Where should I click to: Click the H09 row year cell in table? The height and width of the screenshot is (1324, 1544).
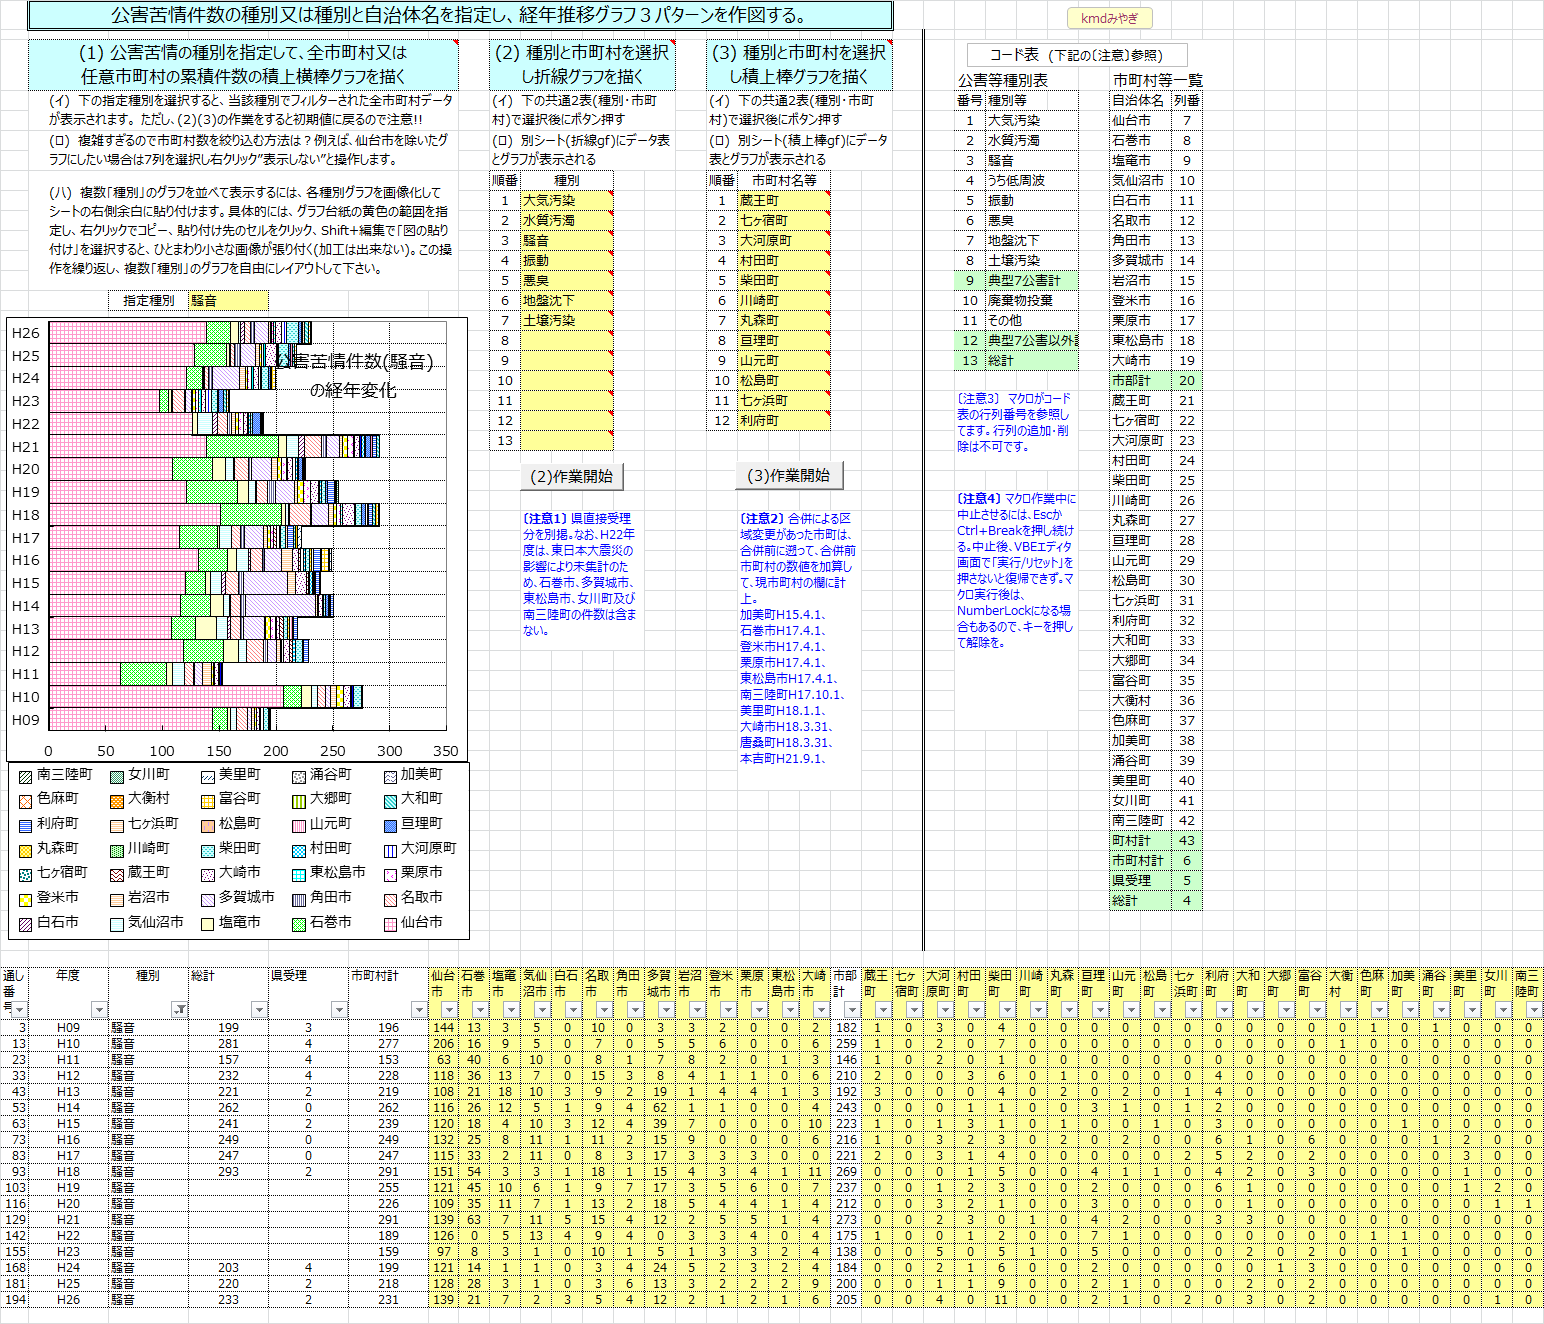coord(68,1027)
